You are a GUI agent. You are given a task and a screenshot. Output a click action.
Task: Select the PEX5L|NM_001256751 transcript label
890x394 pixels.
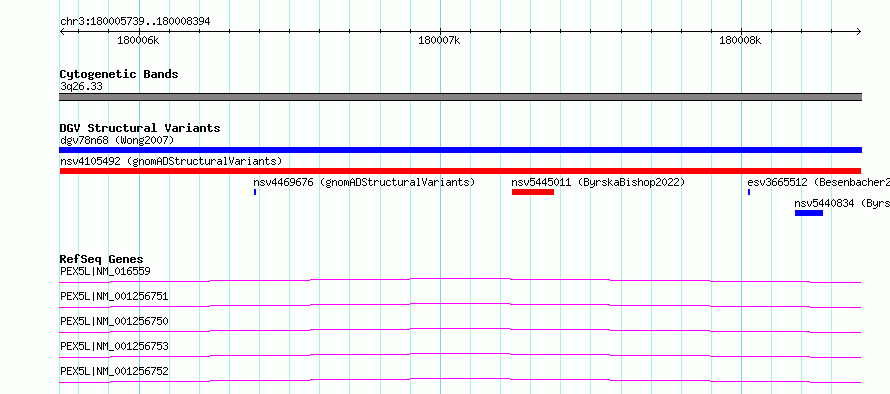[x=114, y=296]
